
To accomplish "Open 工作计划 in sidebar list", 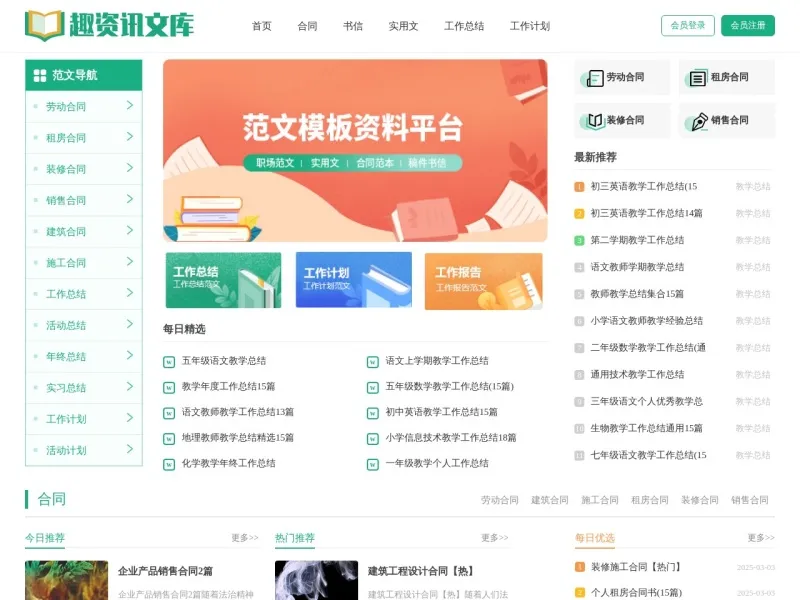I will (x=66, y=419).
